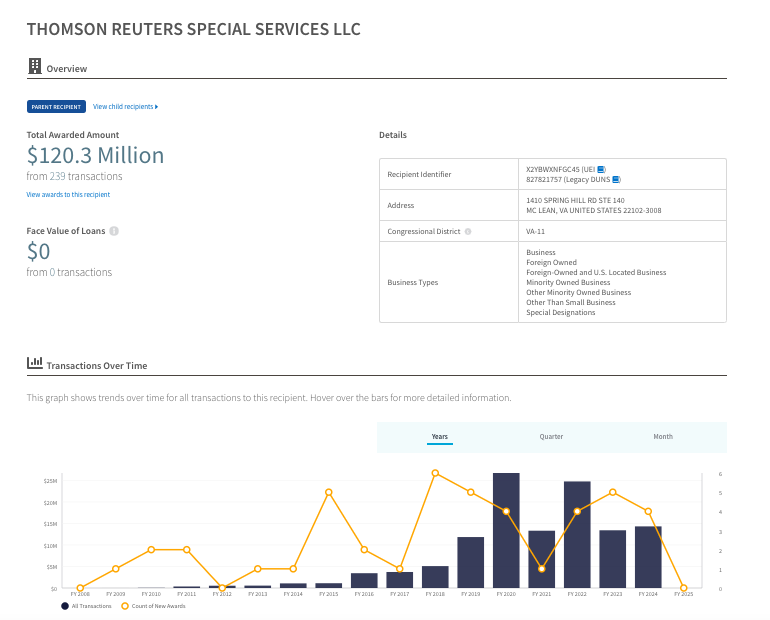Click the glossary icon next to UEI identifier

coord(601,170)
